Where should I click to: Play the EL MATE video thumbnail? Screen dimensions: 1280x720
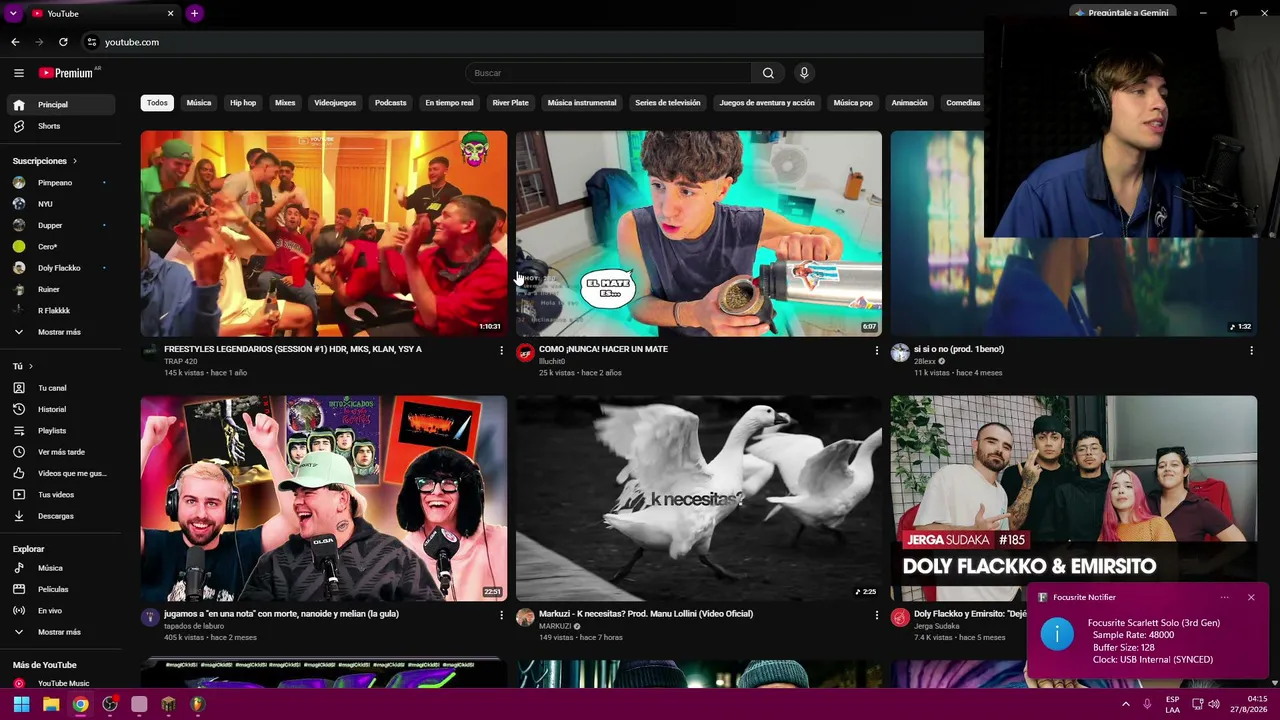pos(699,234)
